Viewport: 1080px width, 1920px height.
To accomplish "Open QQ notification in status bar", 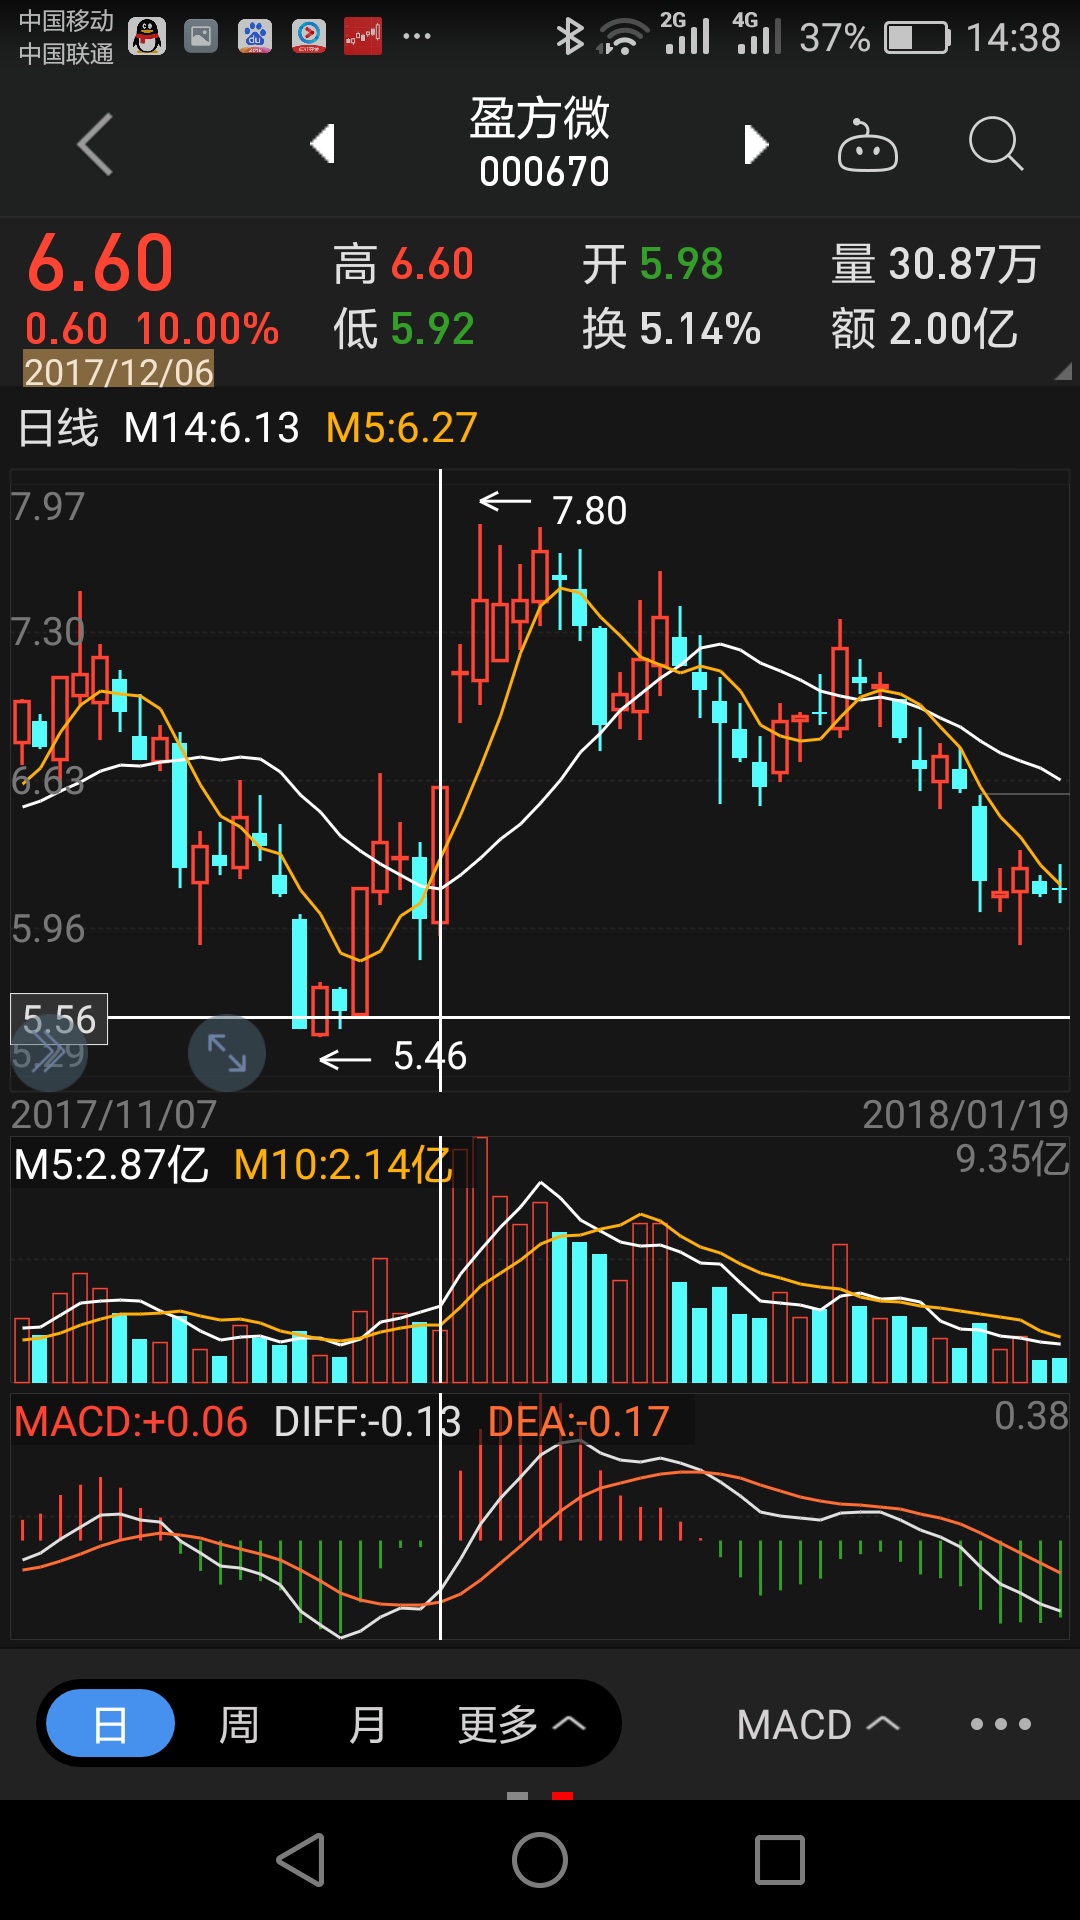I will tap(147, 37).
